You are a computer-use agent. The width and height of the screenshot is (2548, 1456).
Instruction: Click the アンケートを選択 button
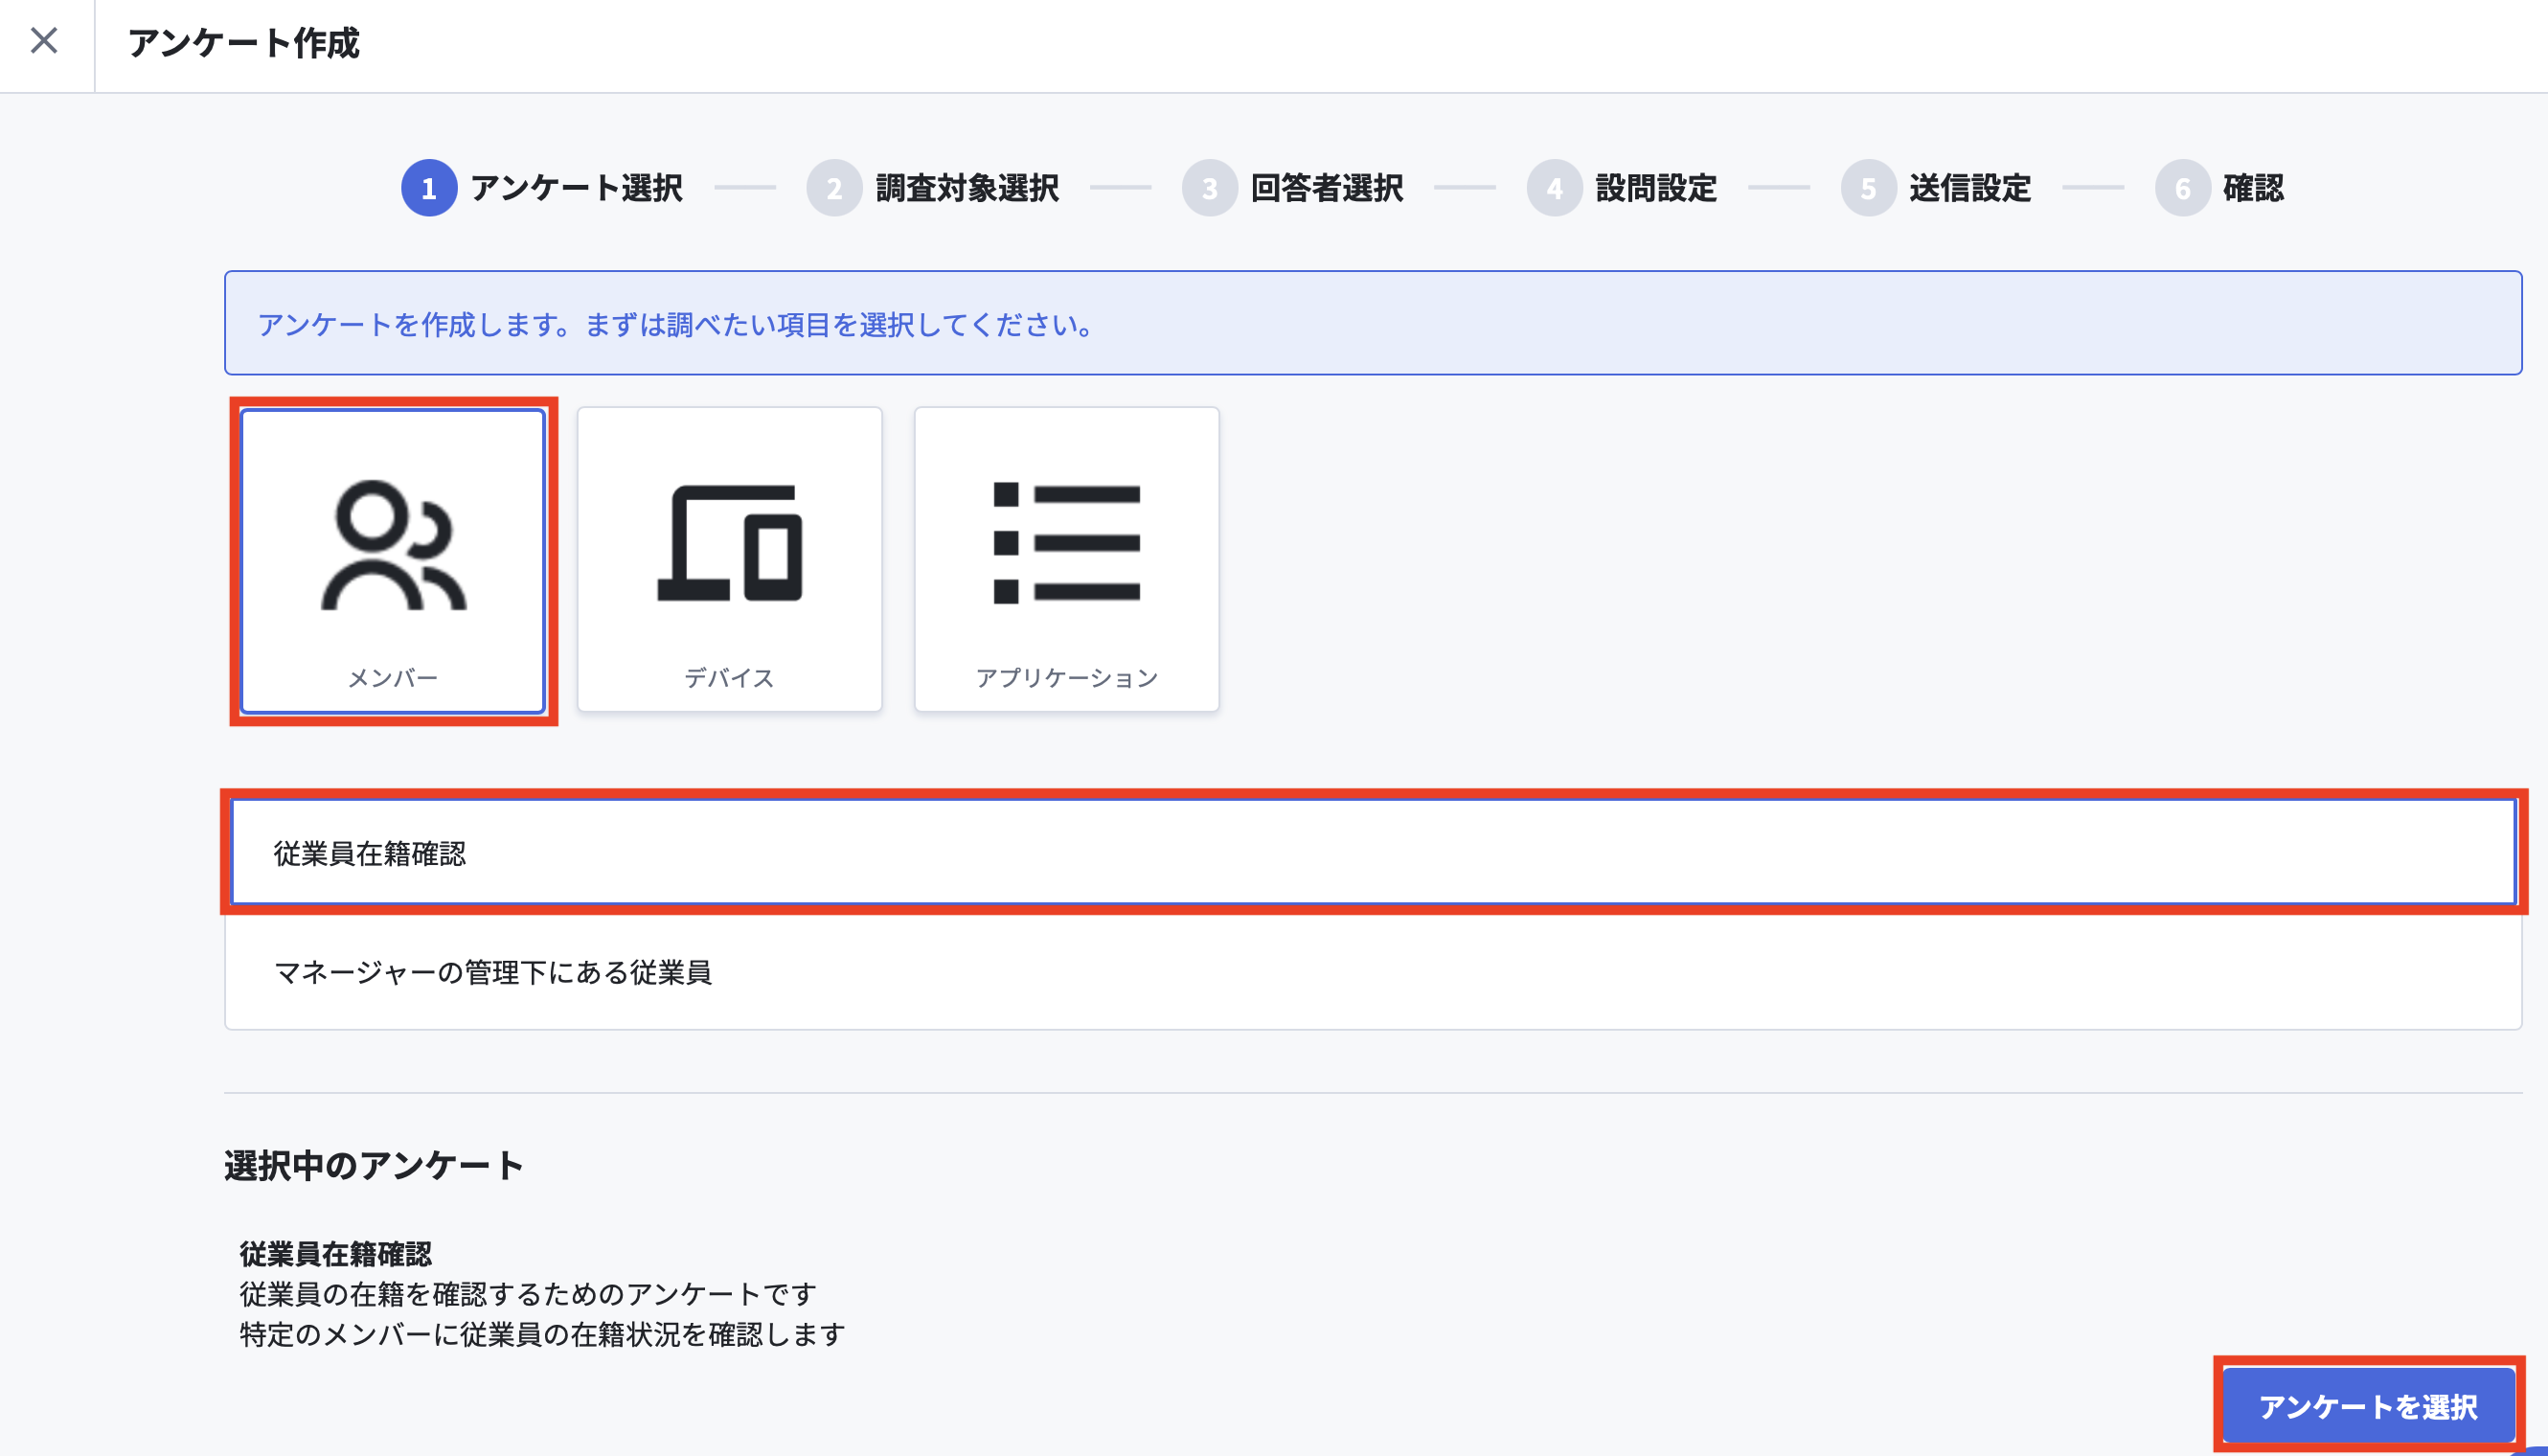(x=2368, y=1406)
